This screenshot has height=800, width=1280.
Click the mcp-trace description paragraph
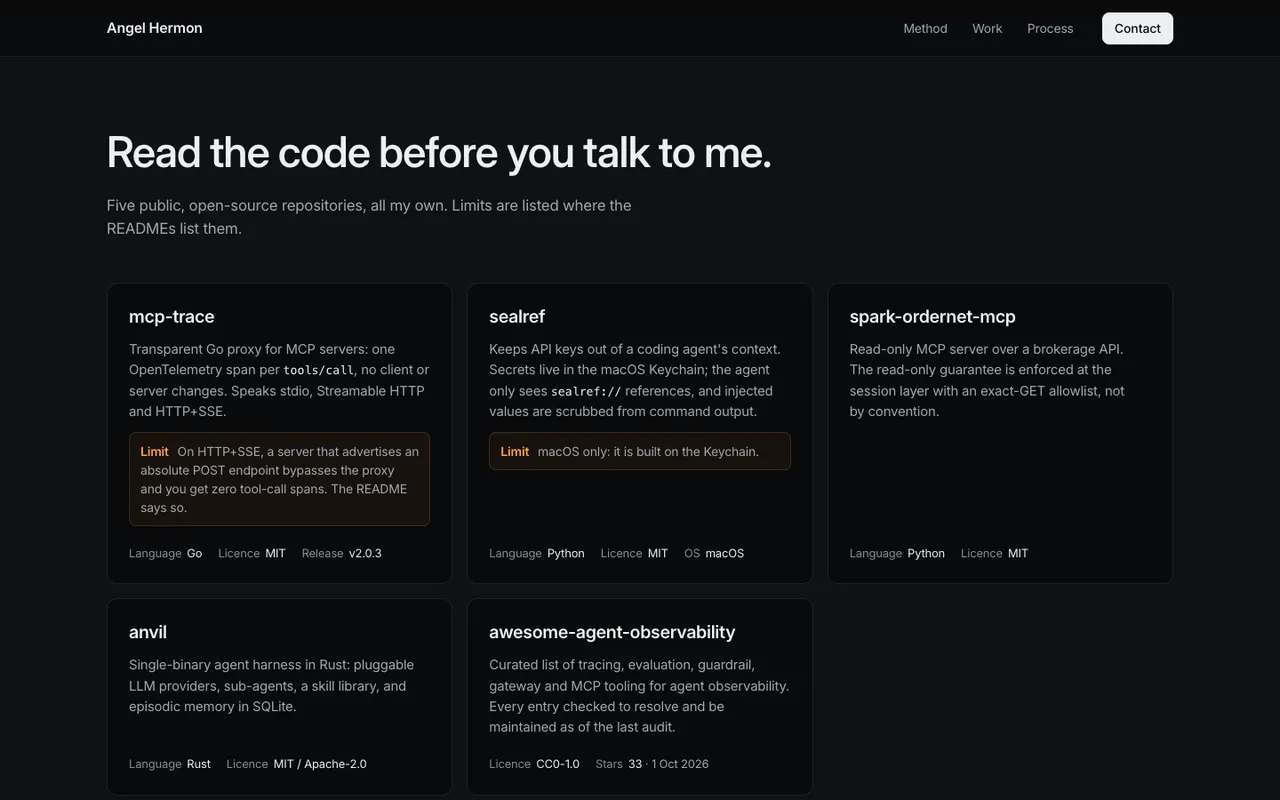(279, 380)
